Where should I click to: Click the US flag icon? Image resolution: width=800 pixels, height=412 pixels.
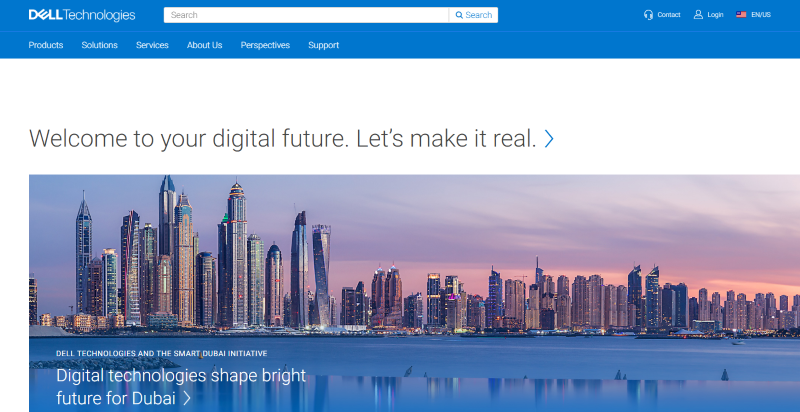741,15
